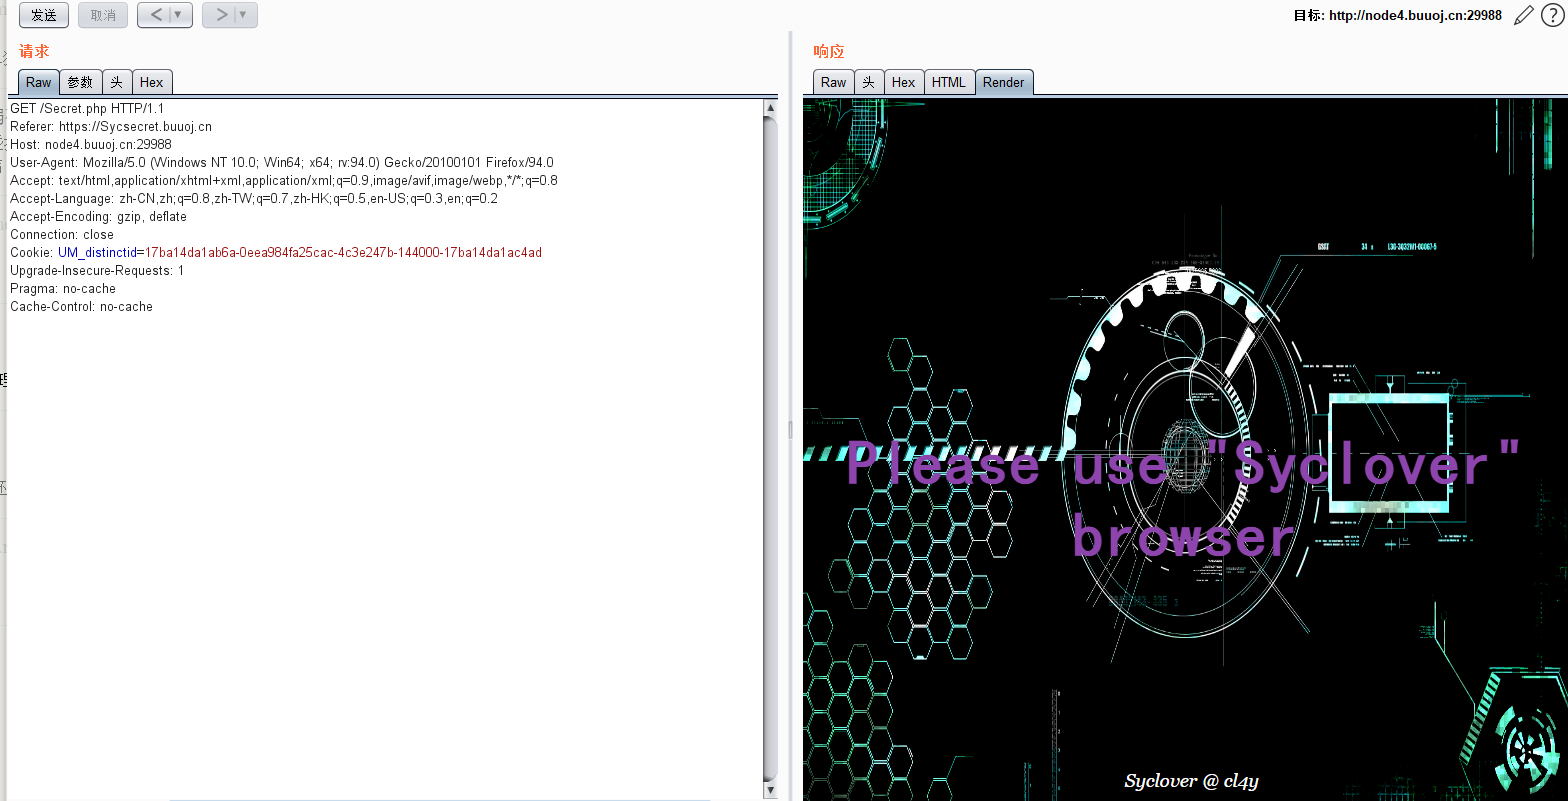Image resolution: width=1568 pixels, height=801 pixels.
Task: Switch to the request 头 tab
Action: pos(117,82)
